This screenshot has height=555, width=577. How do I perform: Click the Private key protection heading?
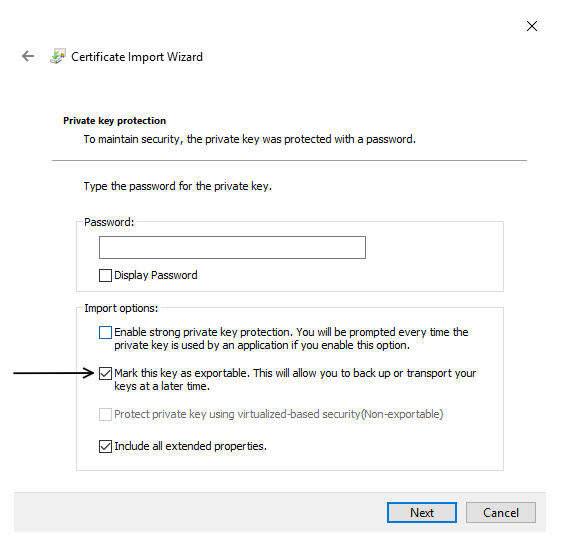pos(114,121)
